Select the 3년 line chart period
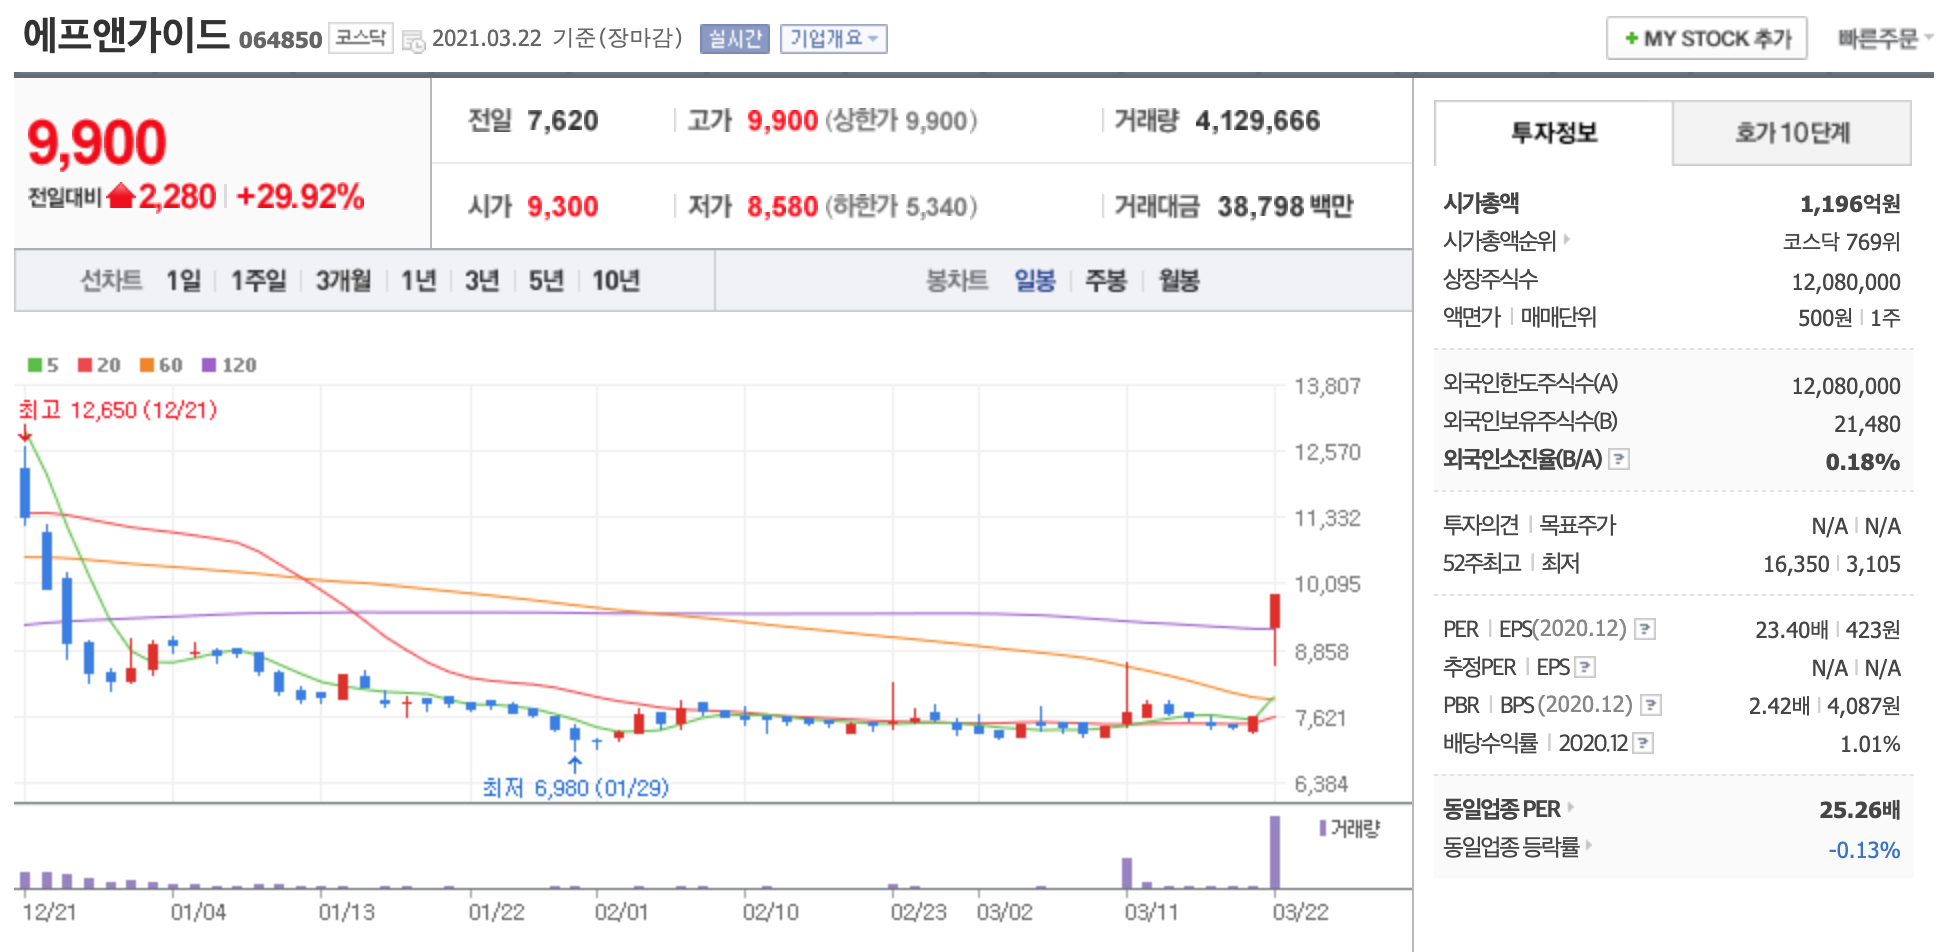 (482, 281)
